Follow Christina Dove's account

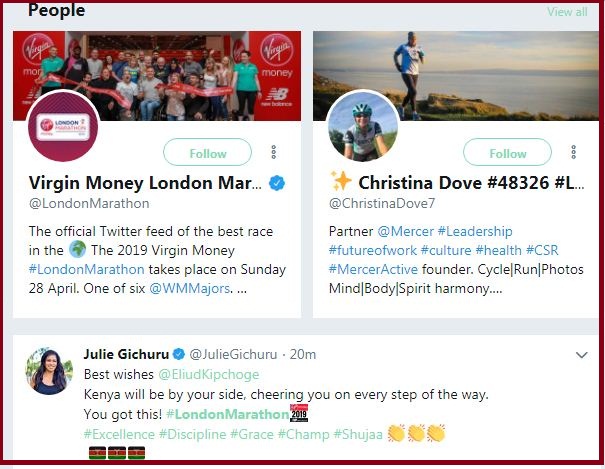pos(507,153)
